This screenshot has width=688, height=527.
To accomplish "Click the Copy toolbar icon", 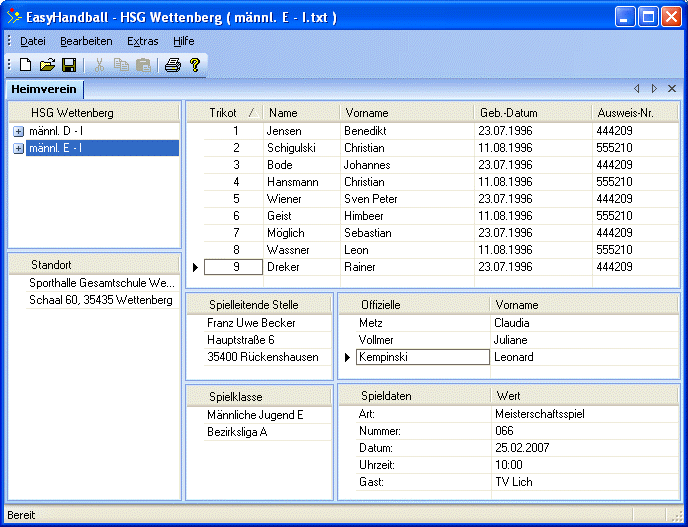I will click(121, 65).
